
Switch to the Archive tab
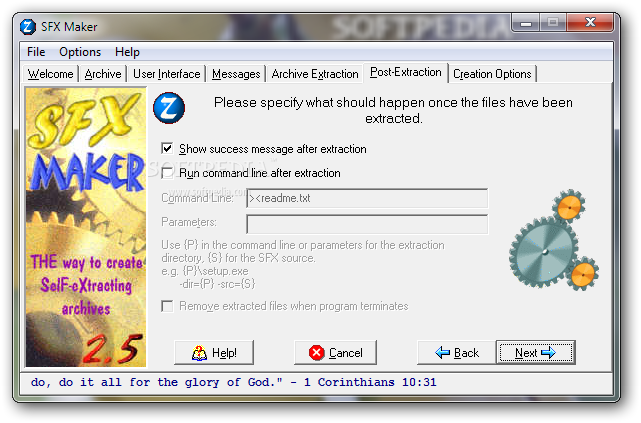pyautogui.click(x=103, y=74)
